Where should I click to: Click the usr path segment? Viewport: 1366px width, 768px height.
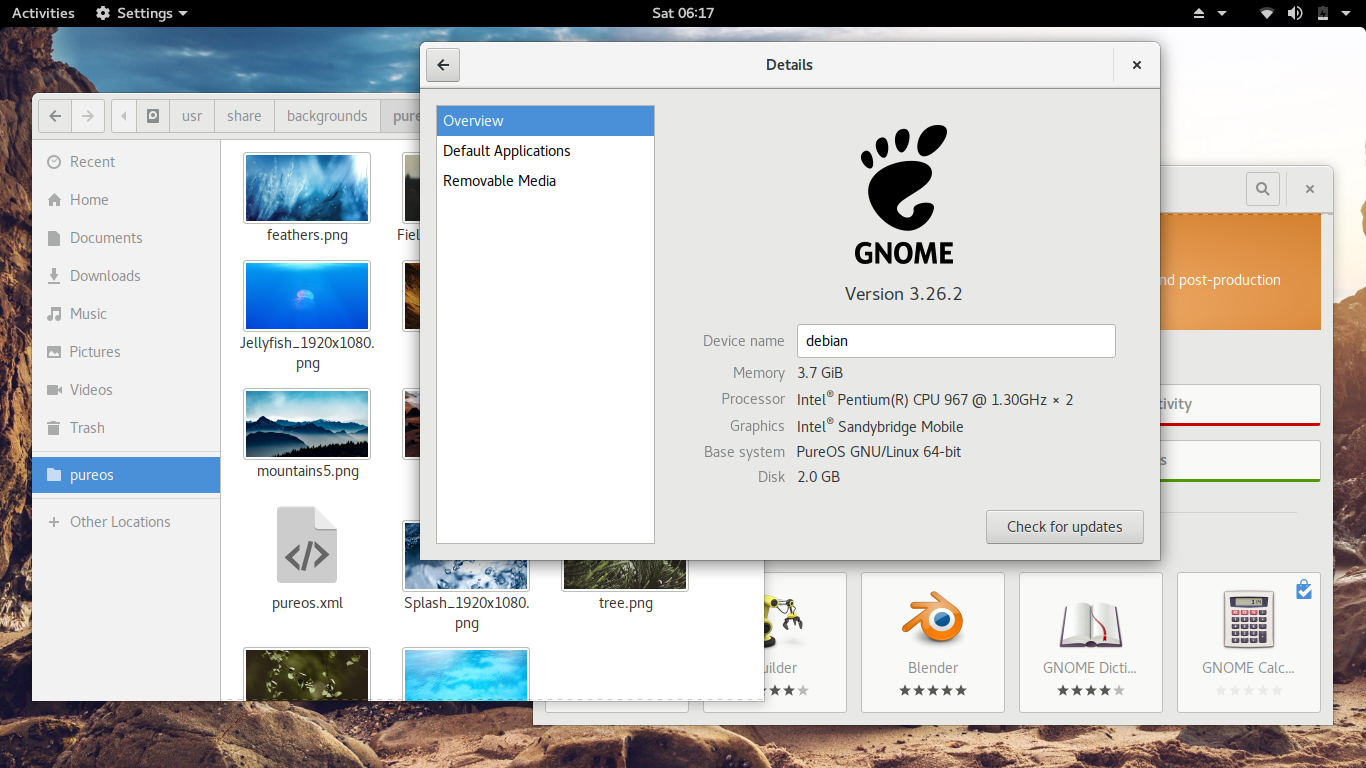192,116
